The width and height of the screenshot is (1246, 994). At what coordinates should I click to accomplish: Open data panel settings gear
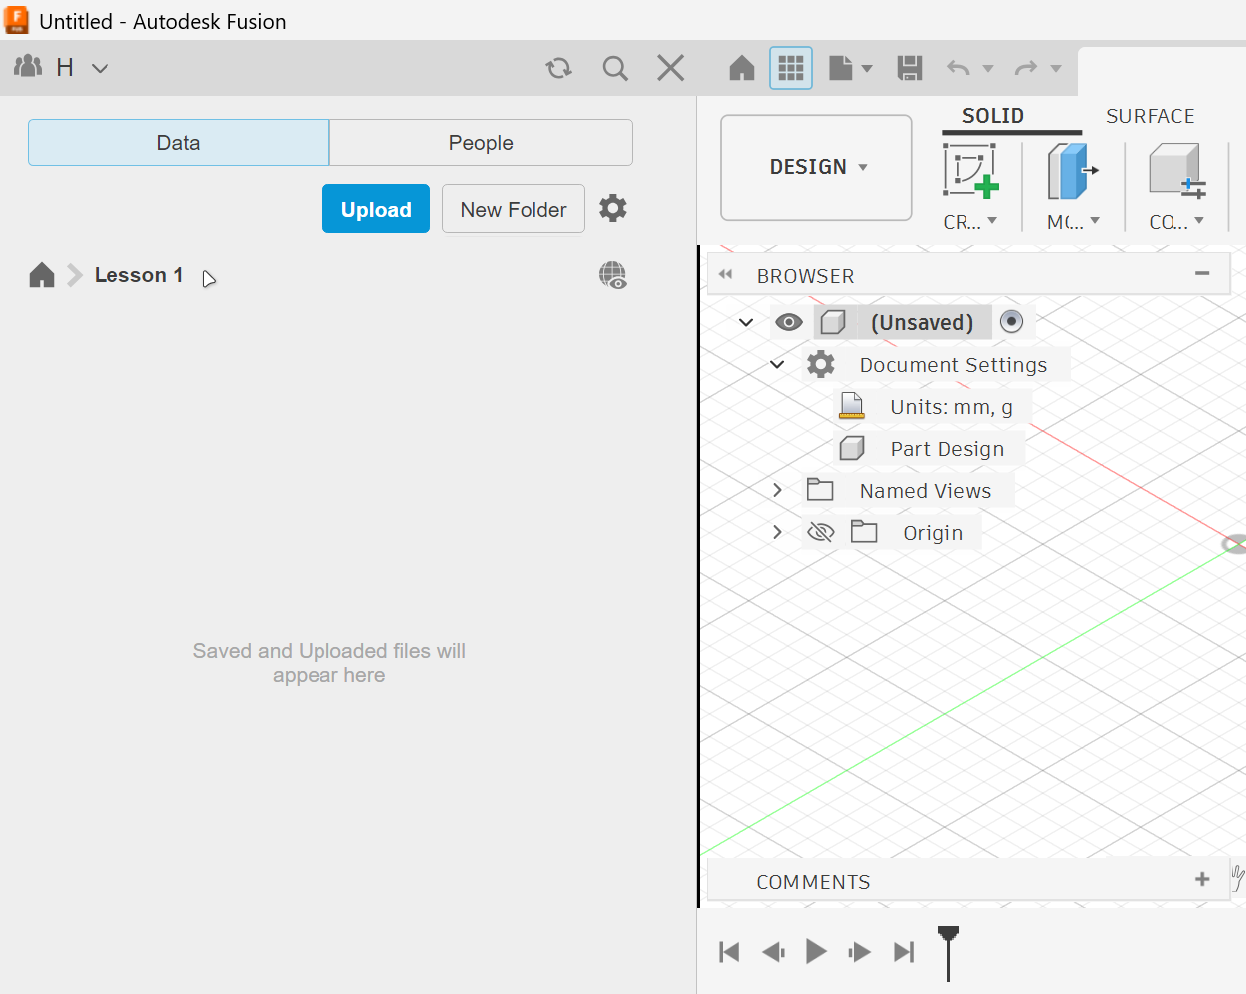(x=613, y=208)
